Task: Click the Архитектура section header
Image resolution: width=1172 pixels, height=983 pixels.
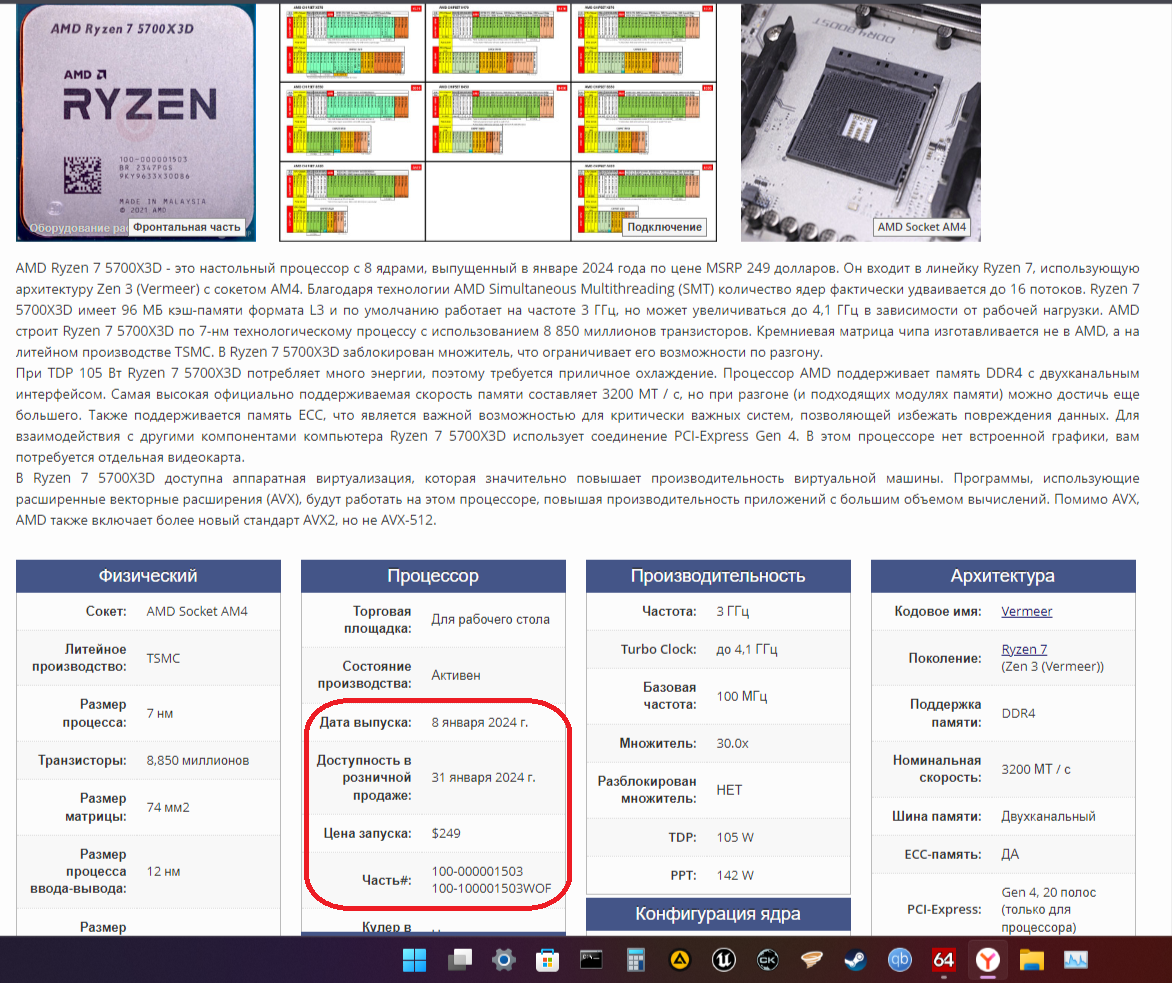Action: (x=1003, y=576)
